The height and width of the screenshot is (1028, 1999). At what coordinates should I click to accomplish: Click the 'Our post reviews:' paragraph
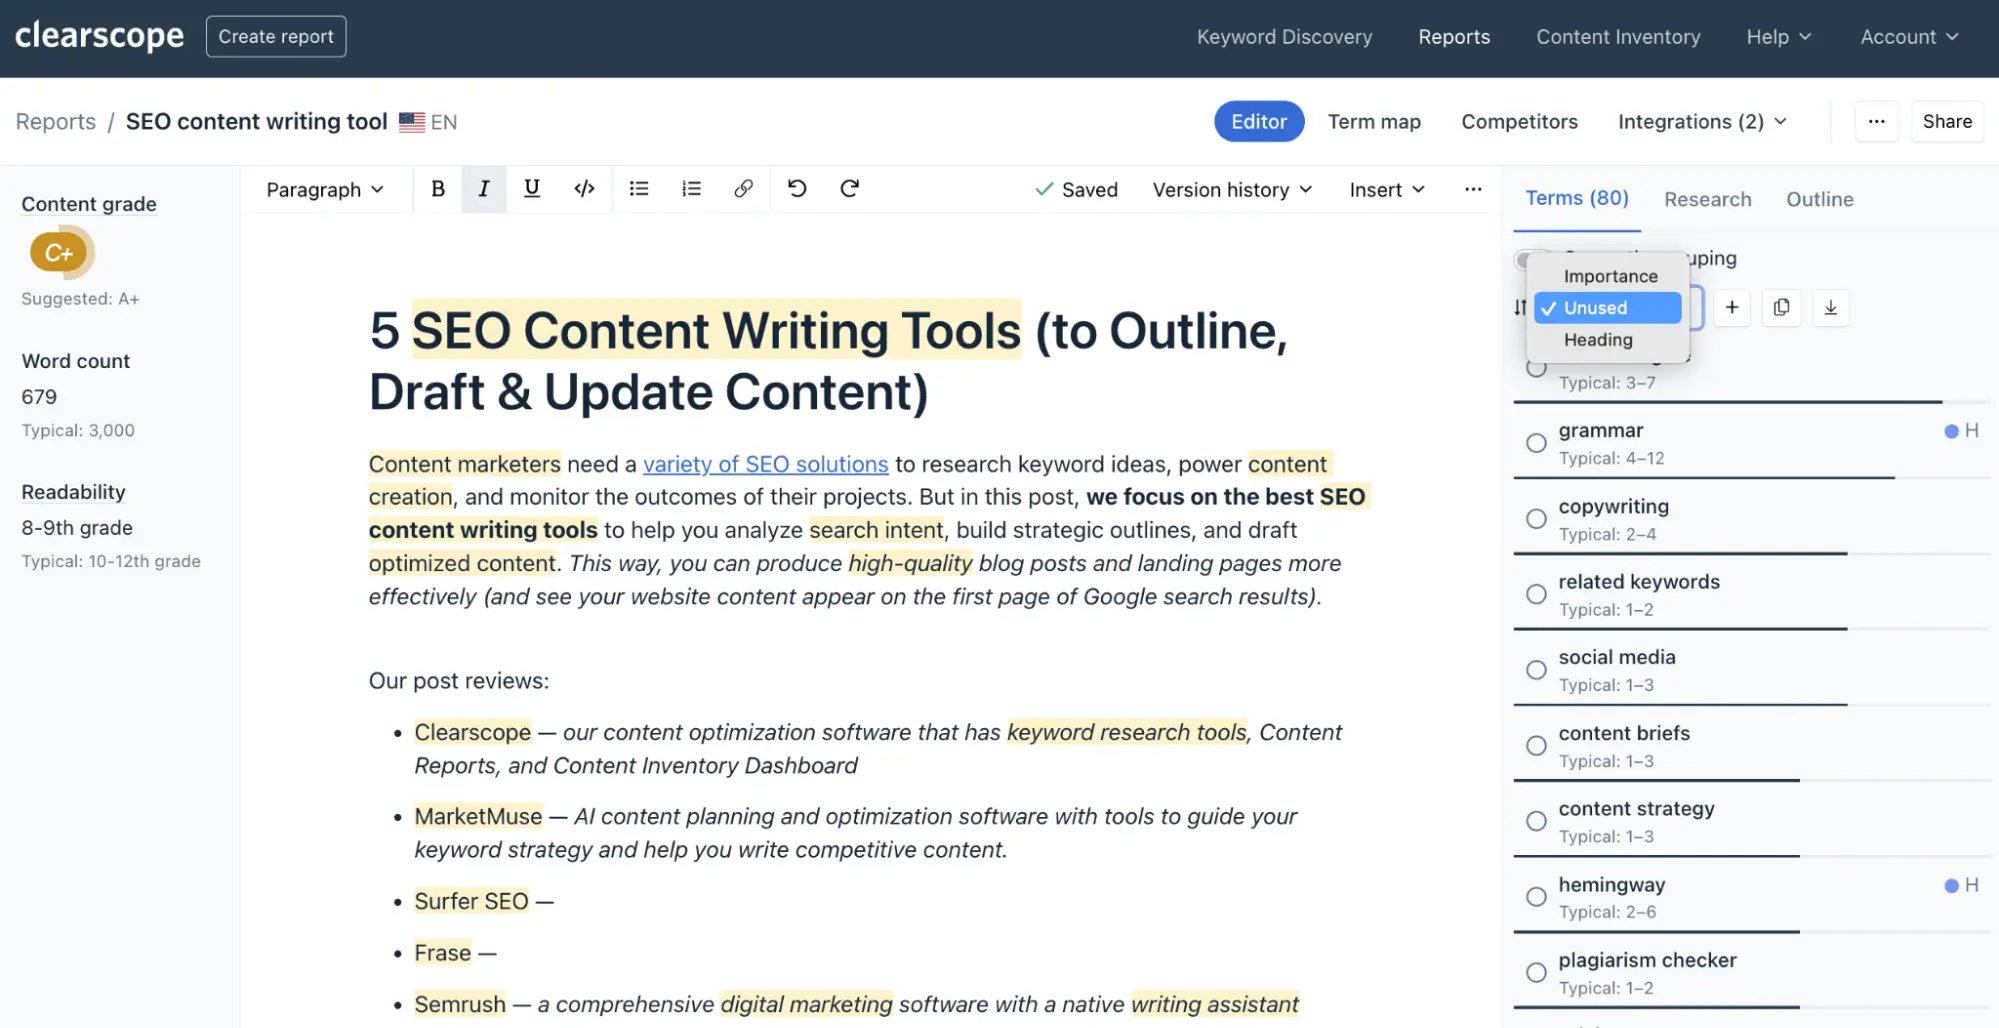point(459,681)
